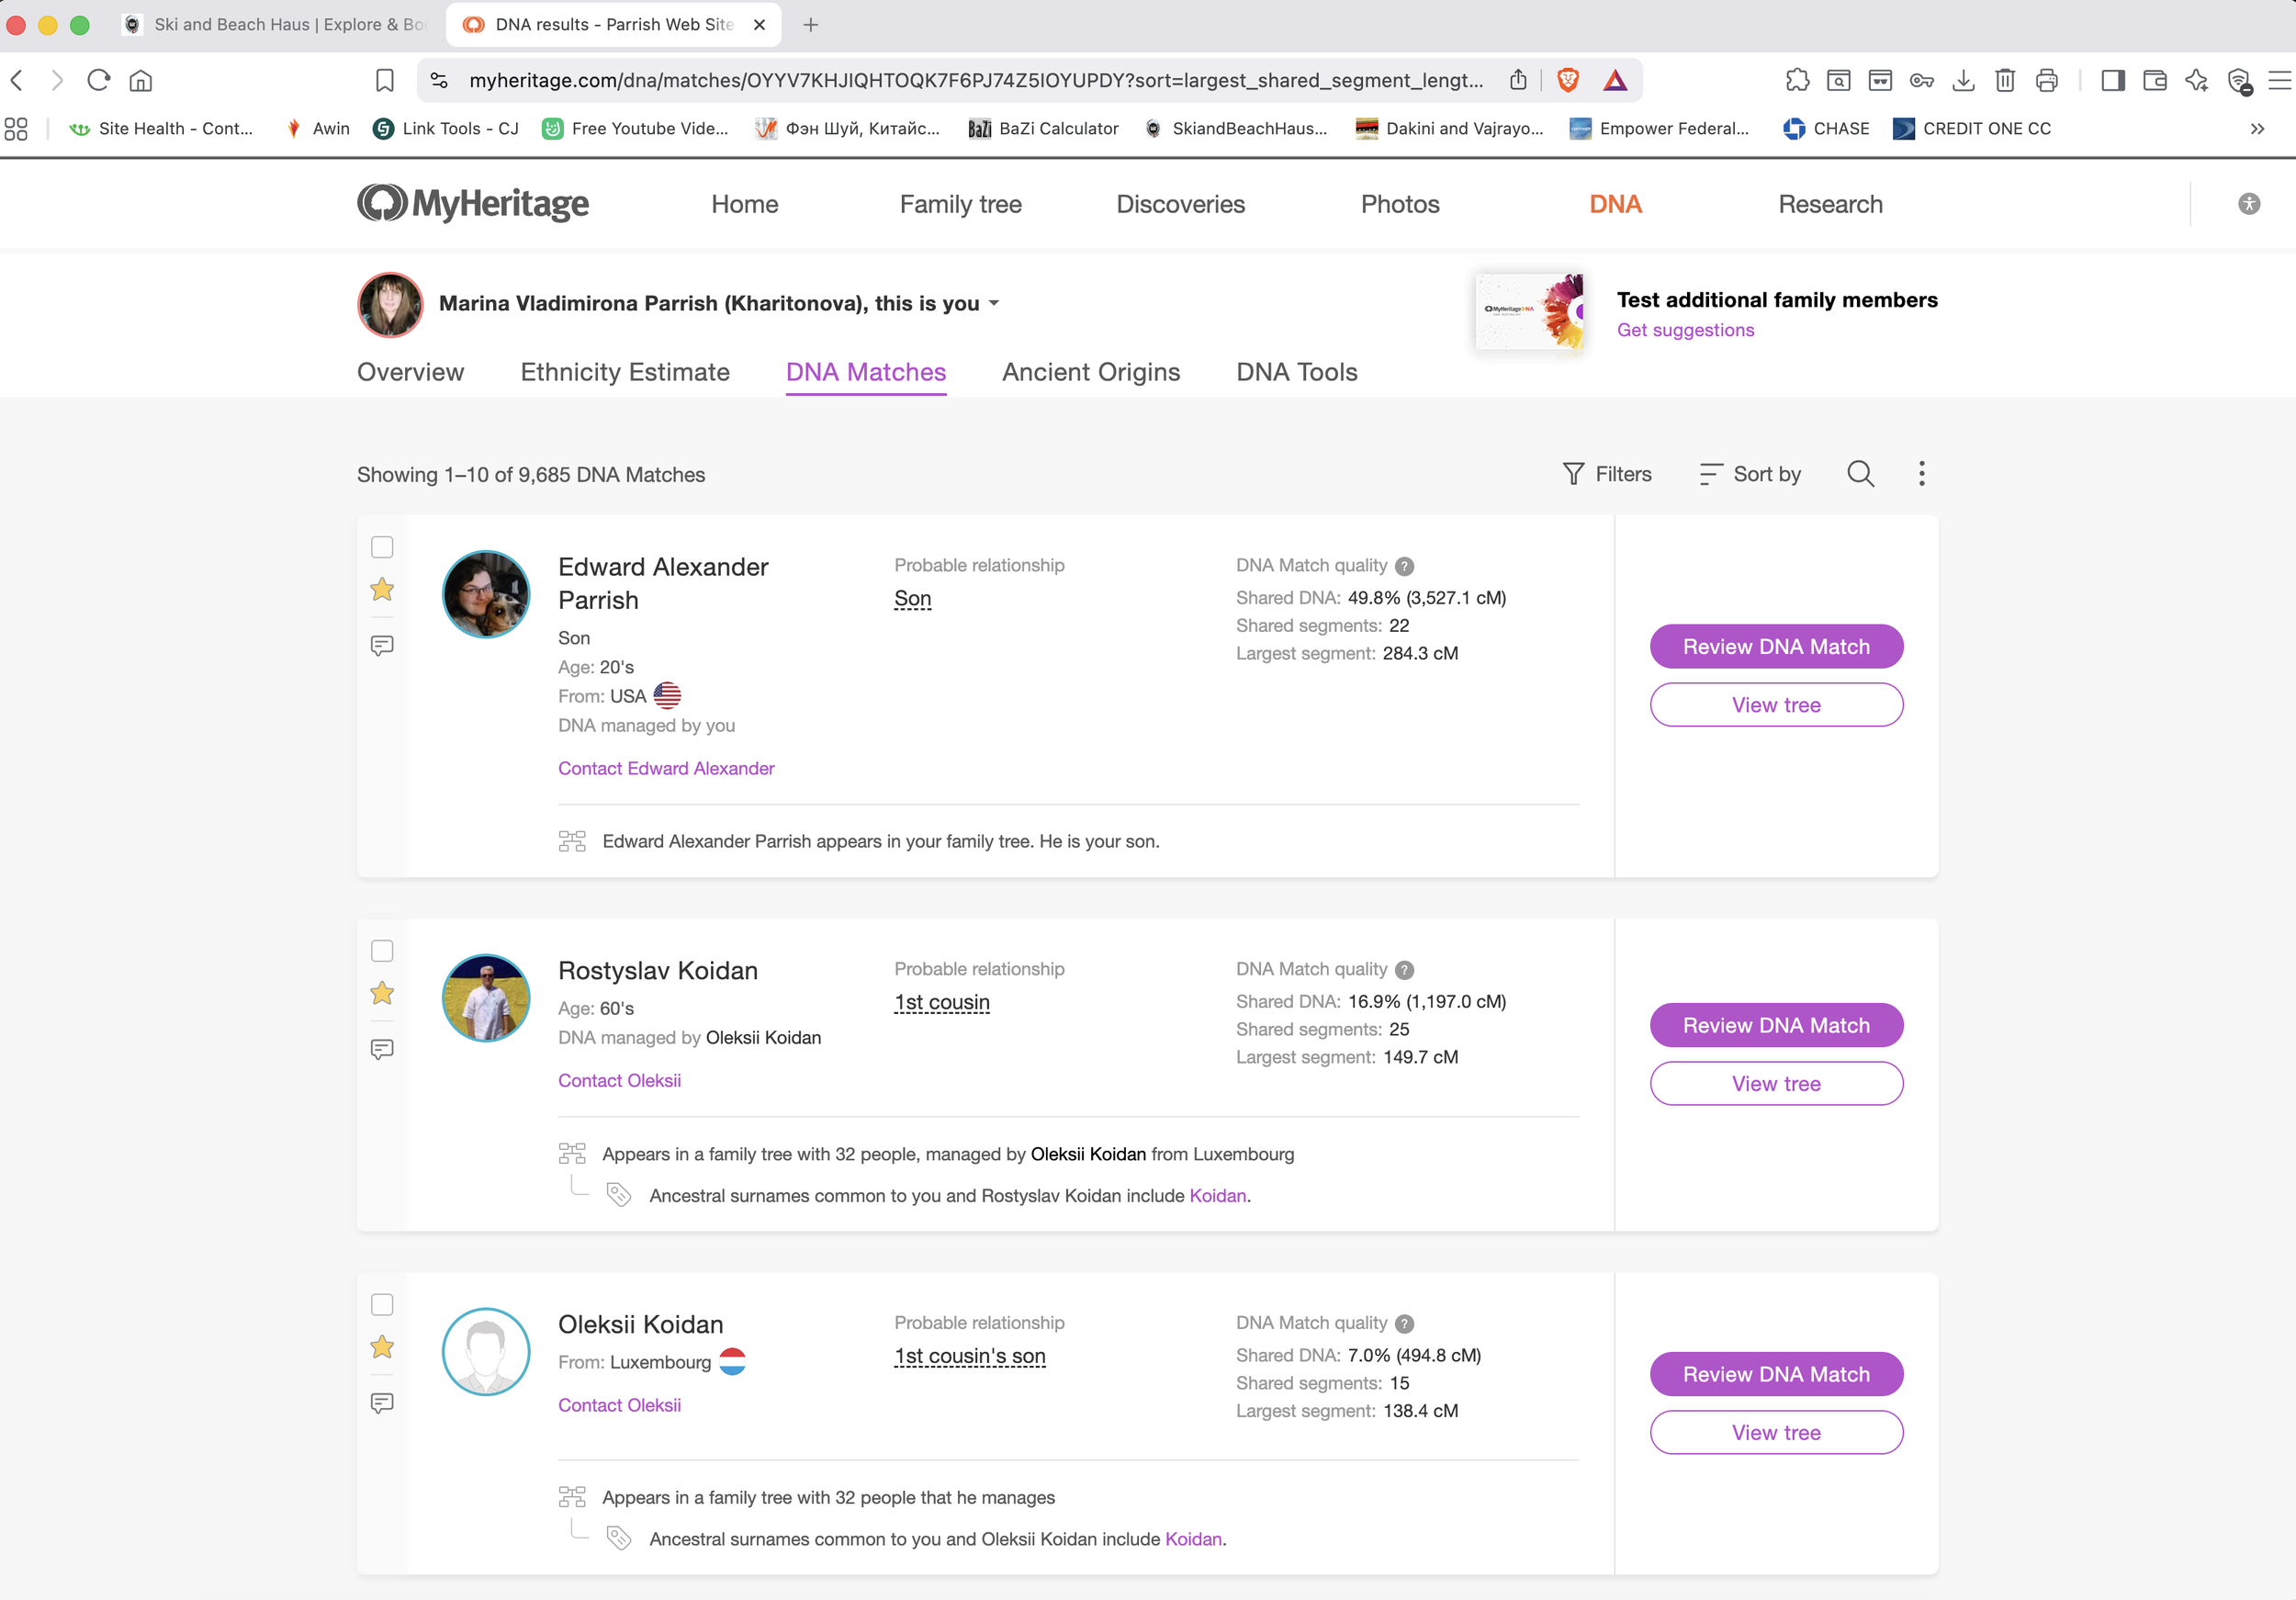Click the Get suggestions link
The height and width of the screenshot is (1600, 2296).
point(1685,330)
